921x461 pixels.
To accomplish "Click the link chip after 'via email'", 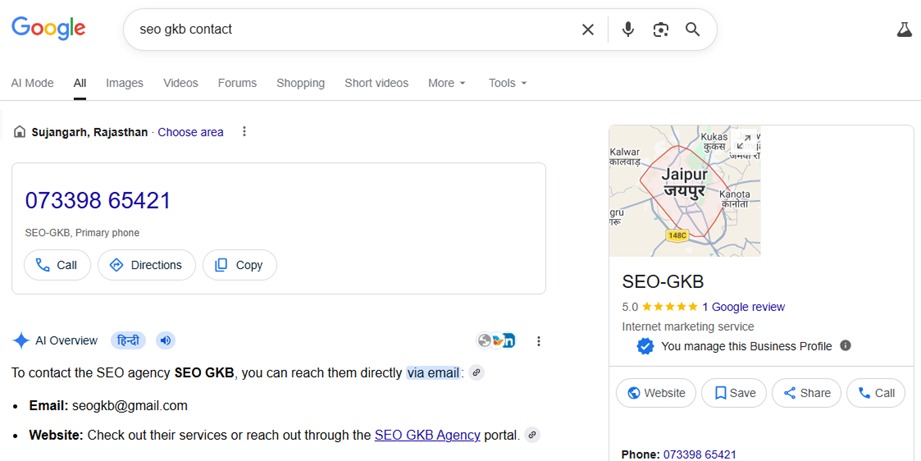I will (477, 372).
